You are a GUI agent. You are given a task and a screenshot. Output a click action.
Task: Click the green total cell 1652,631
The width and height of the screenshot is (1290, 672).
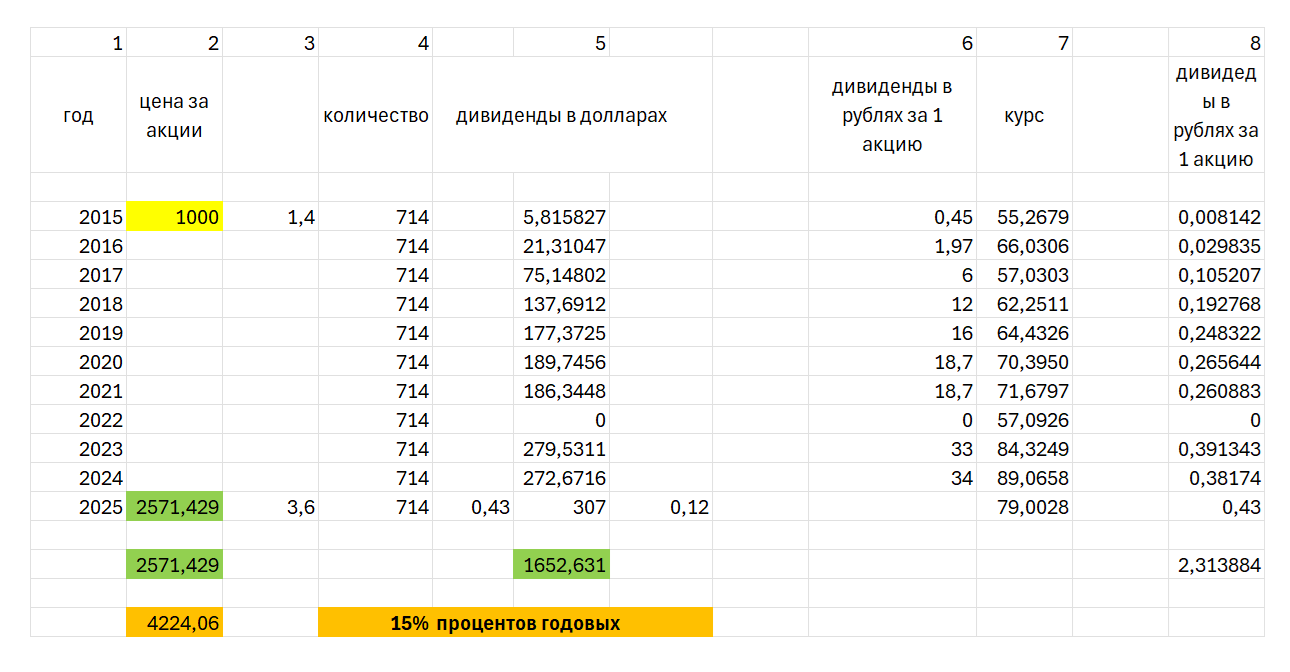tap(561, 565)
